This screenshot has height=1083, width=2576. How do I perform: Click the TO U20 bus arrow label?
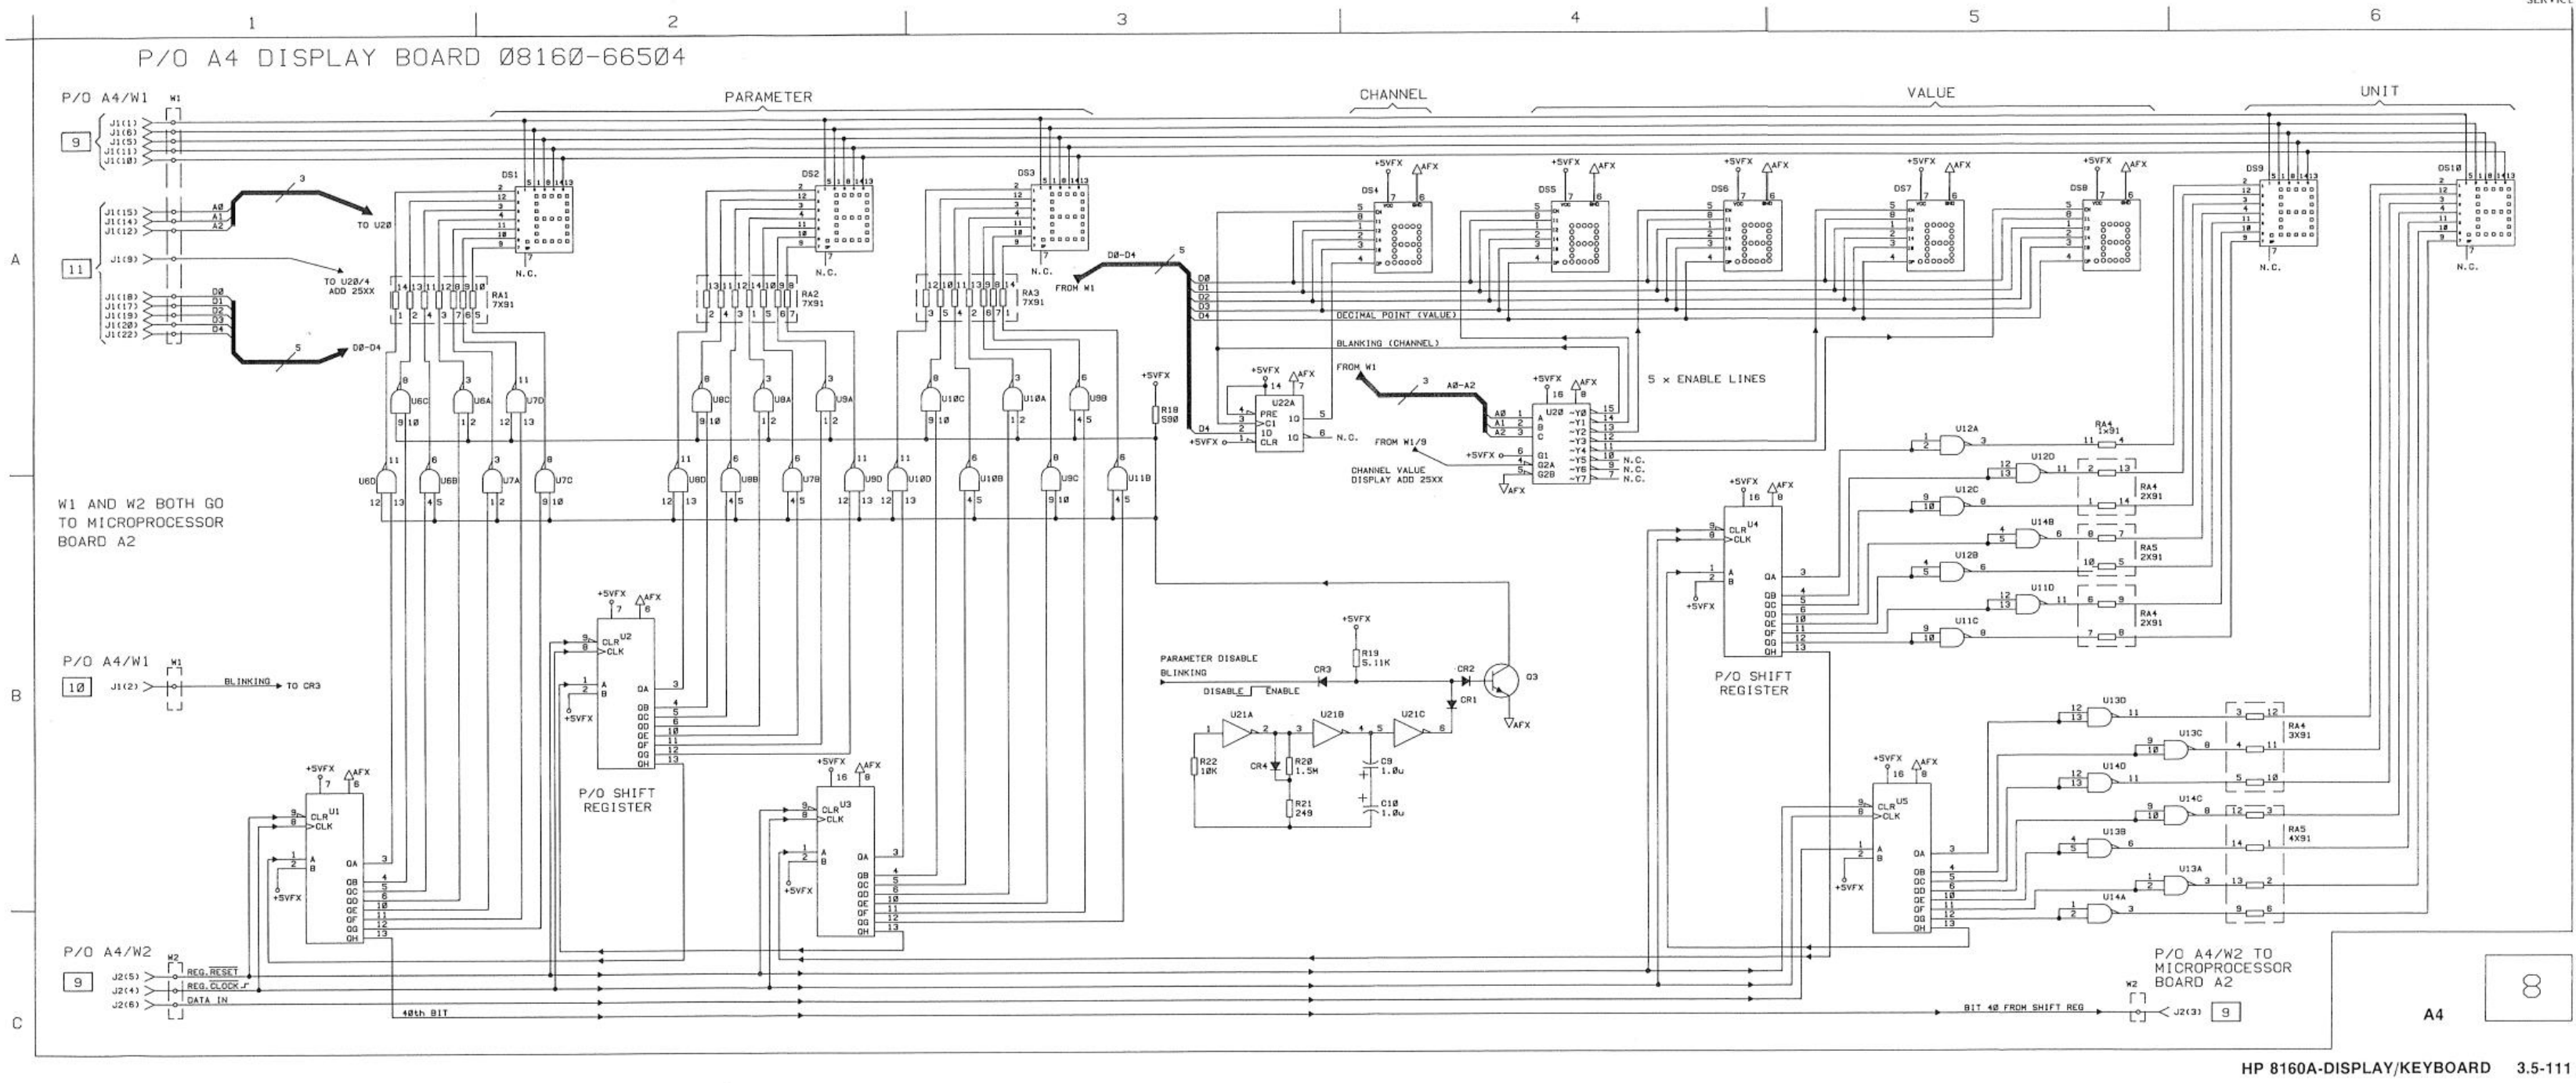(375, 226)
